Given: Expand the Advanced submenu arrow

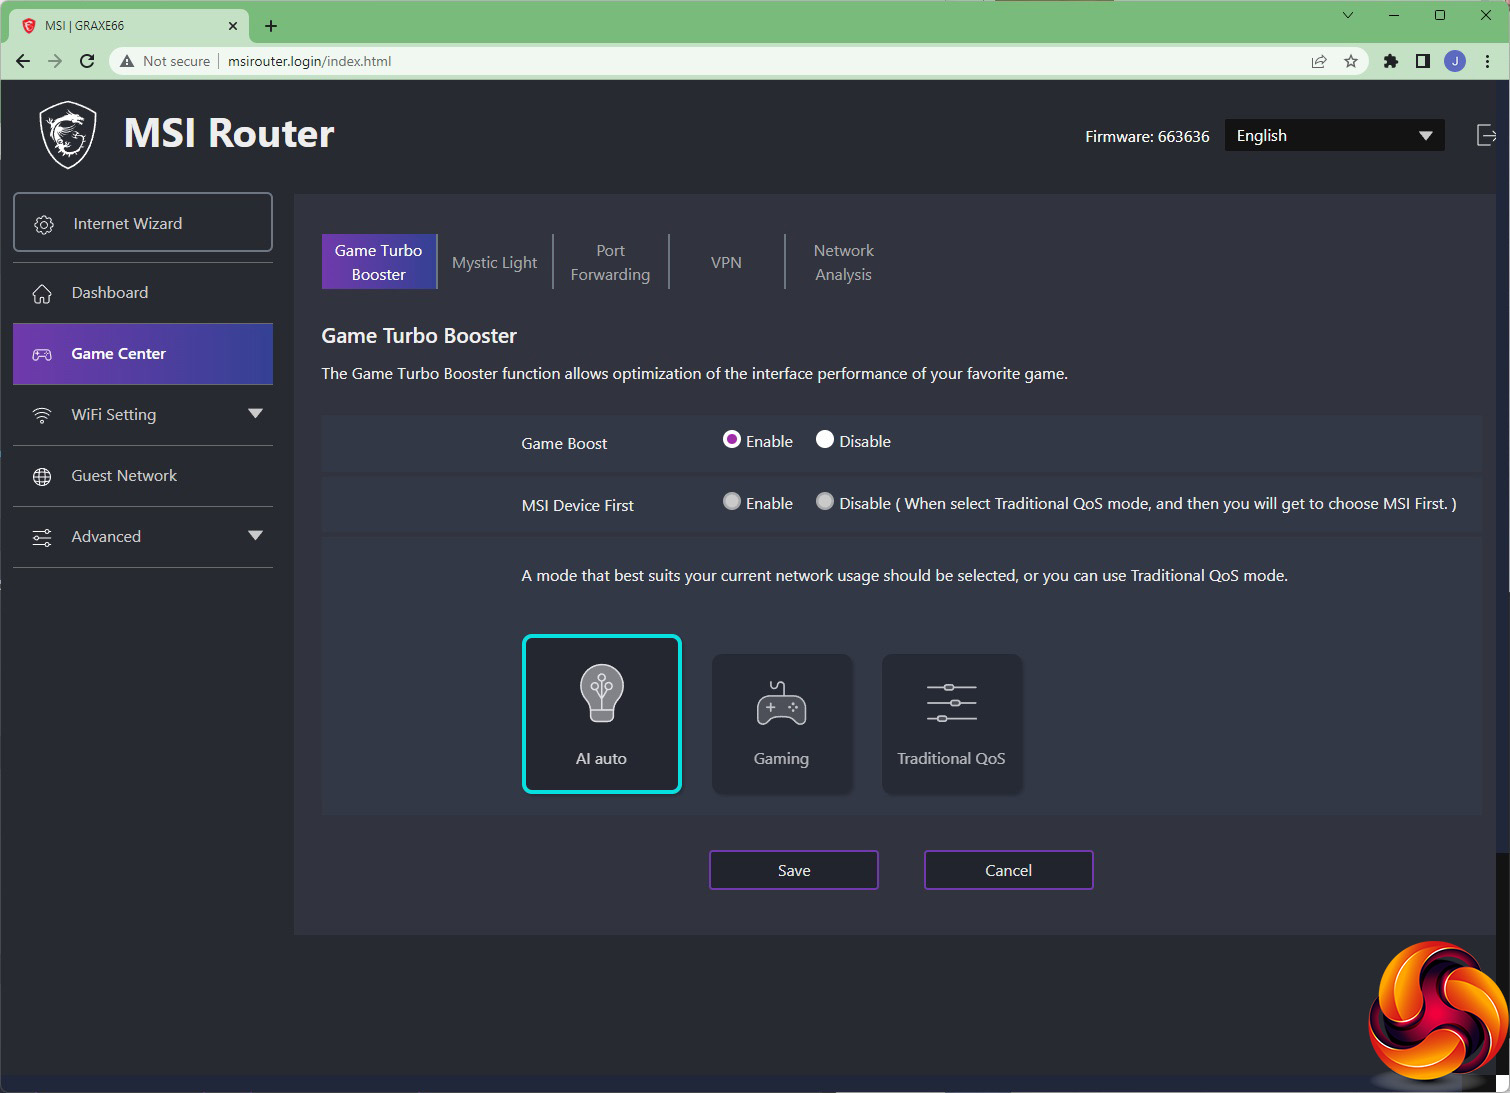Looking at the screenshot, I should point(255,536).
